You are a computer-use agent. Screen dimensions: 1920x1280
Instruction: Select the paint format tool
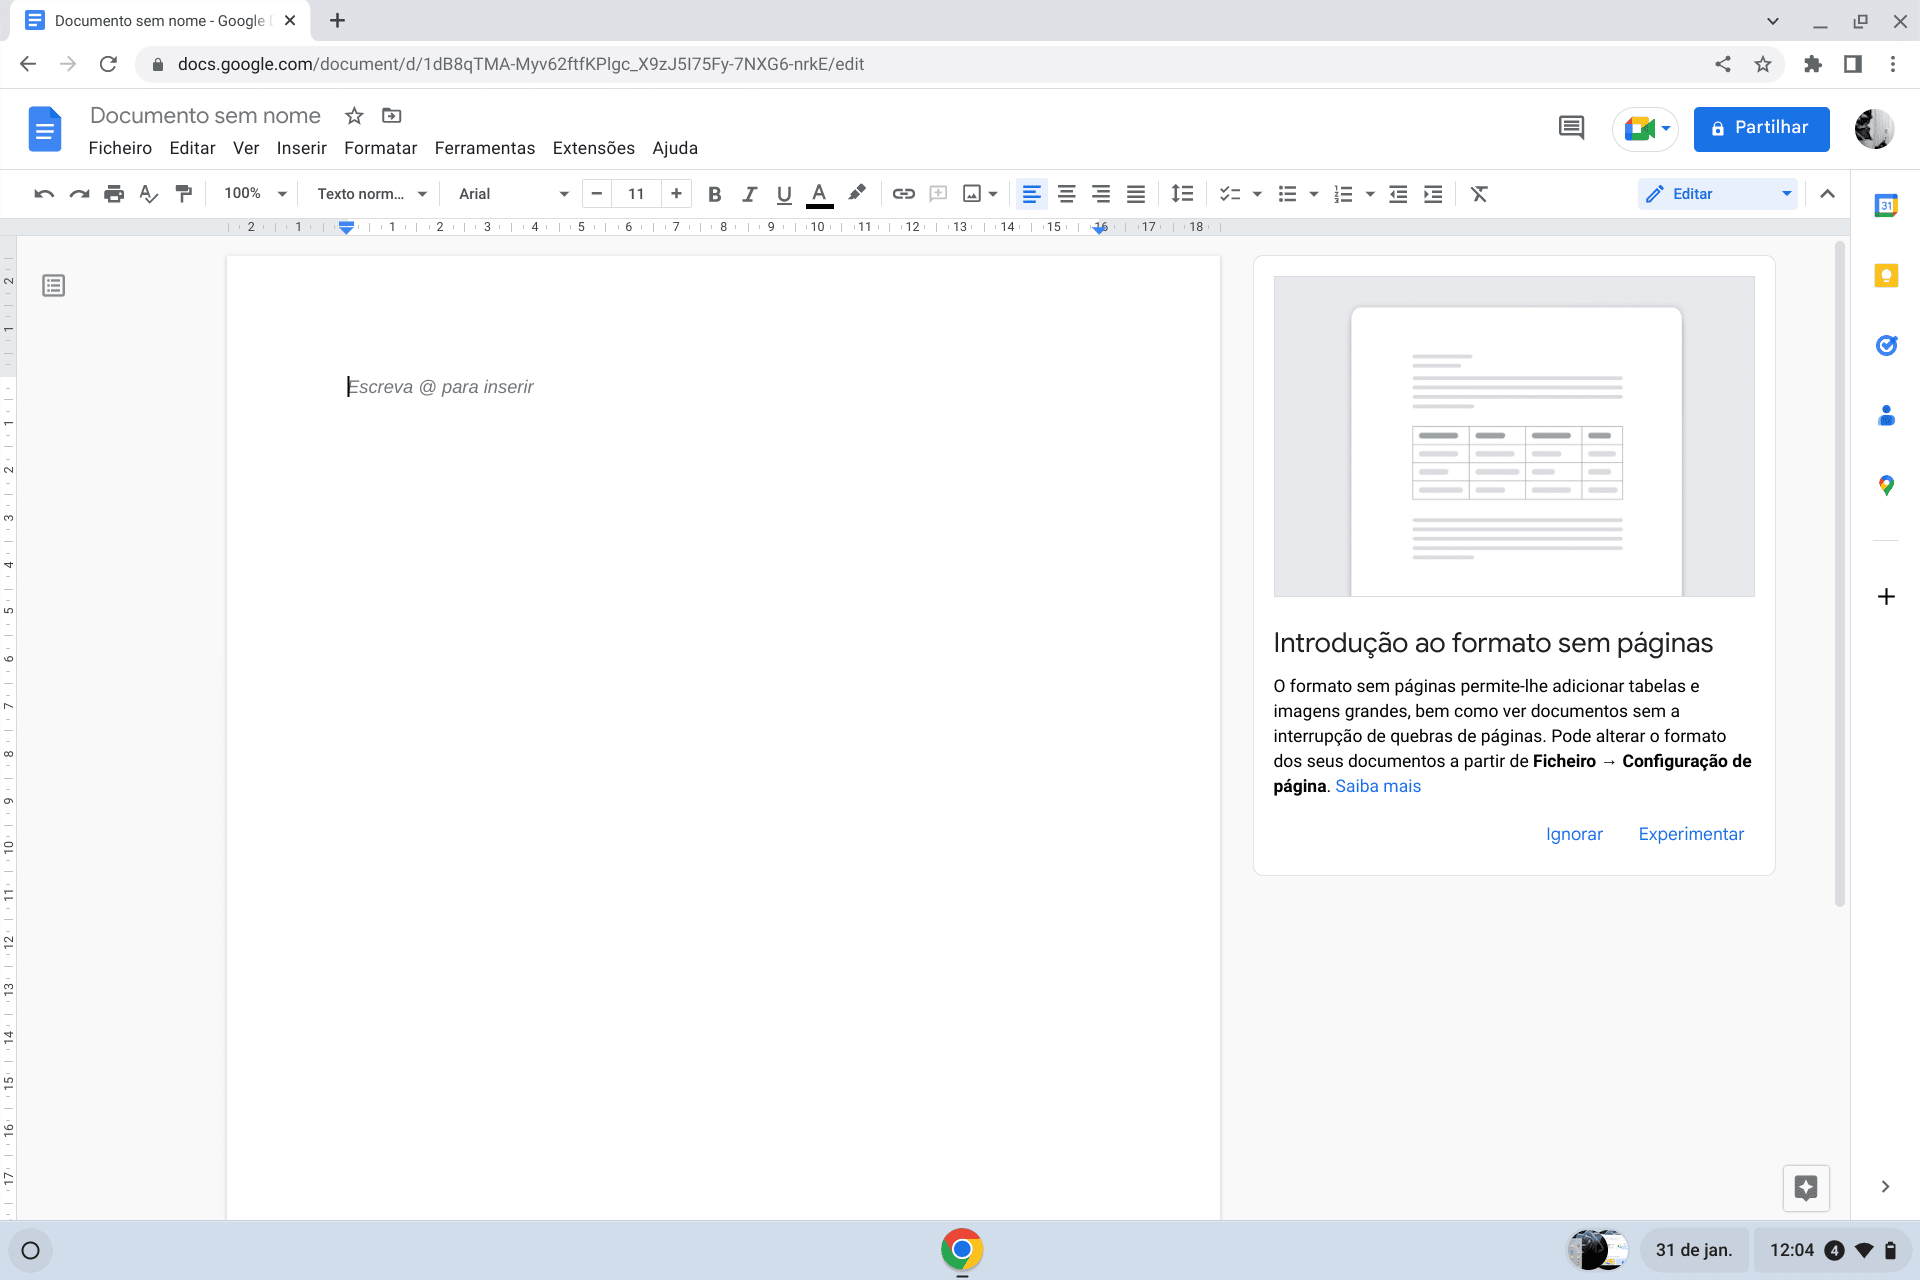[x=183, y=194]
